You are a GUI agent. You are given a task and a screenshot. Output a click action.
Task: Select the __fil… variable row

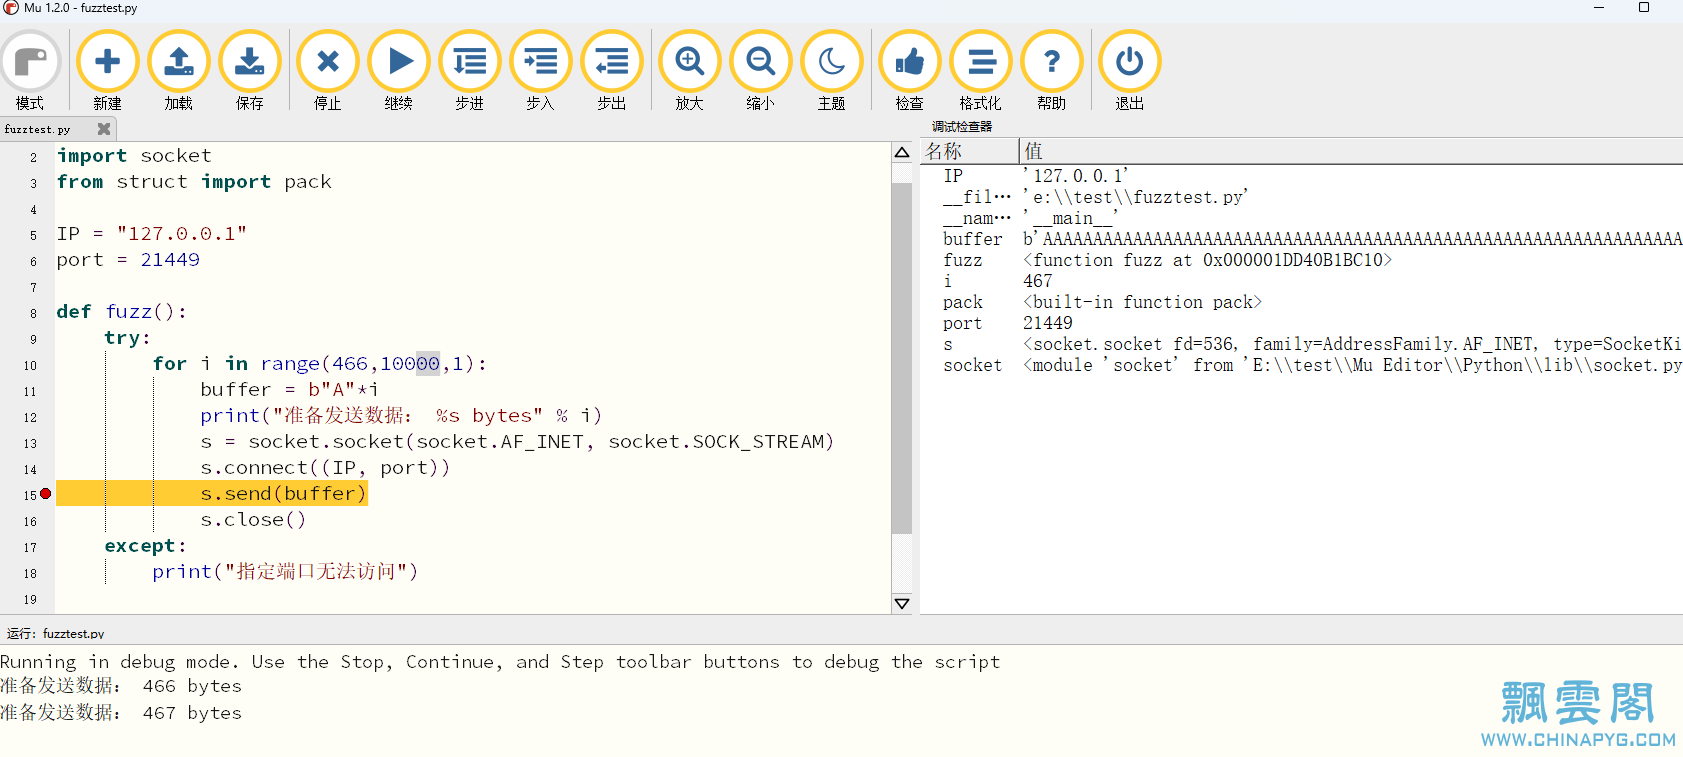click(1301, 197)
